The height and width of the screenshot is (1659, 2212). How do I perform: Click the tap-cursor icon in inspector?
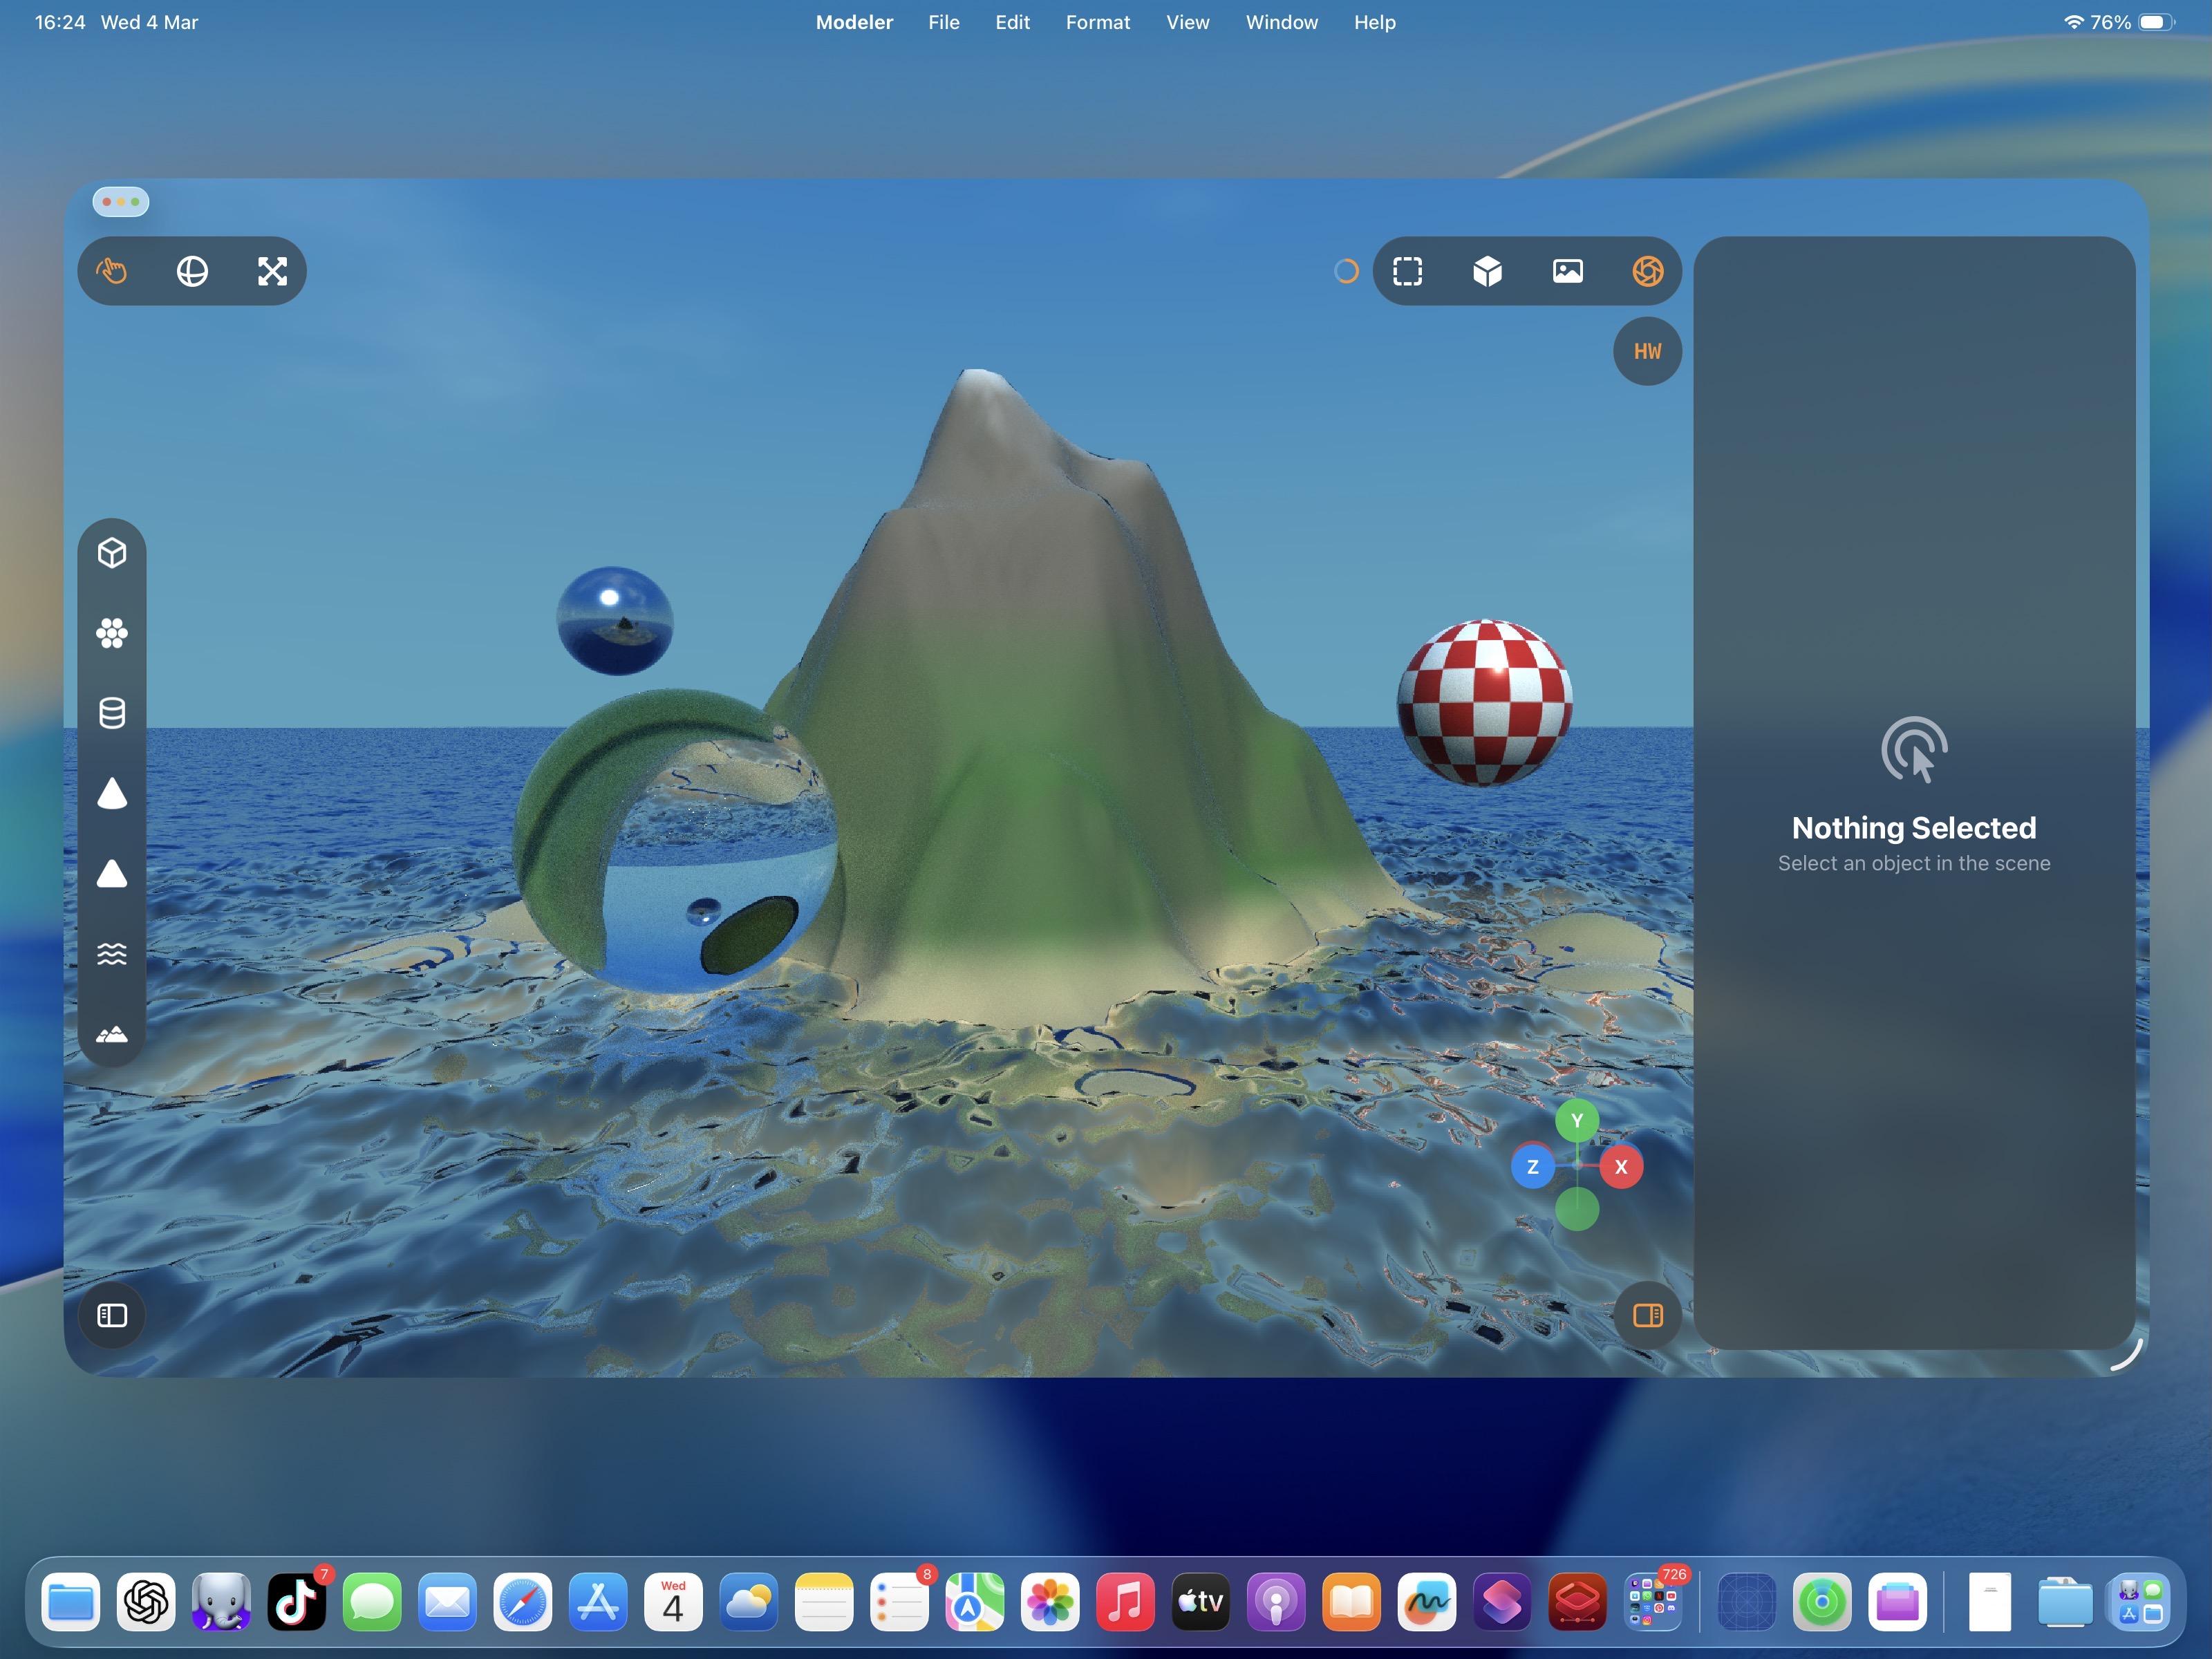[x=1913, y=750]
